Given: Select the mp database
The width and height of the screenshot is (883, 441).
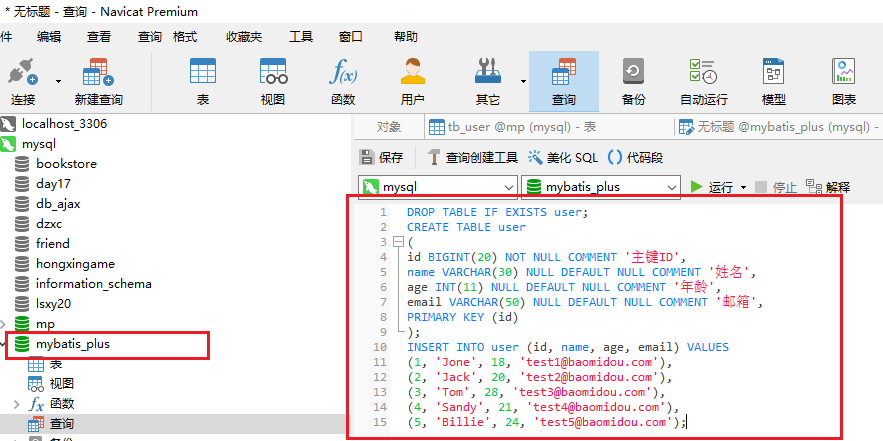Looking at the screenshot, I should click(45, 324).
